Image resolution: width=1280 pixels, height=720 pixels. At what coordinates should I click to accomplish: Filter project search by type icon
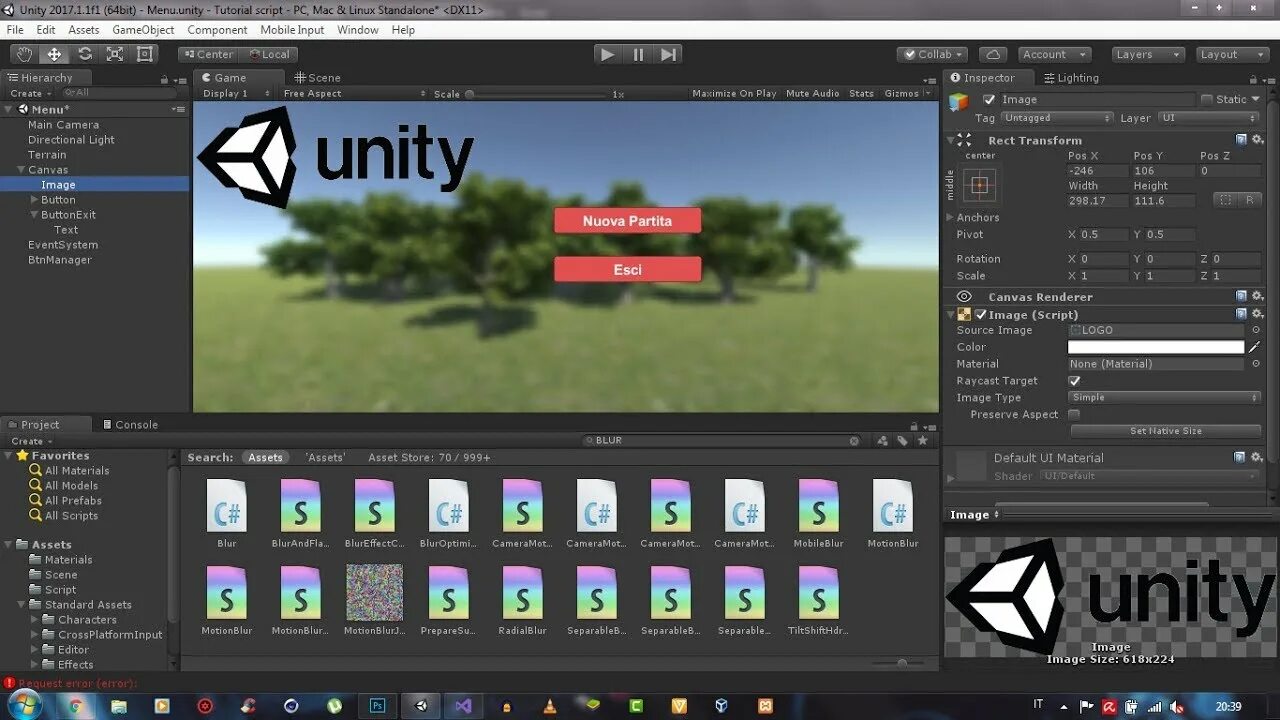coord(882,440)
